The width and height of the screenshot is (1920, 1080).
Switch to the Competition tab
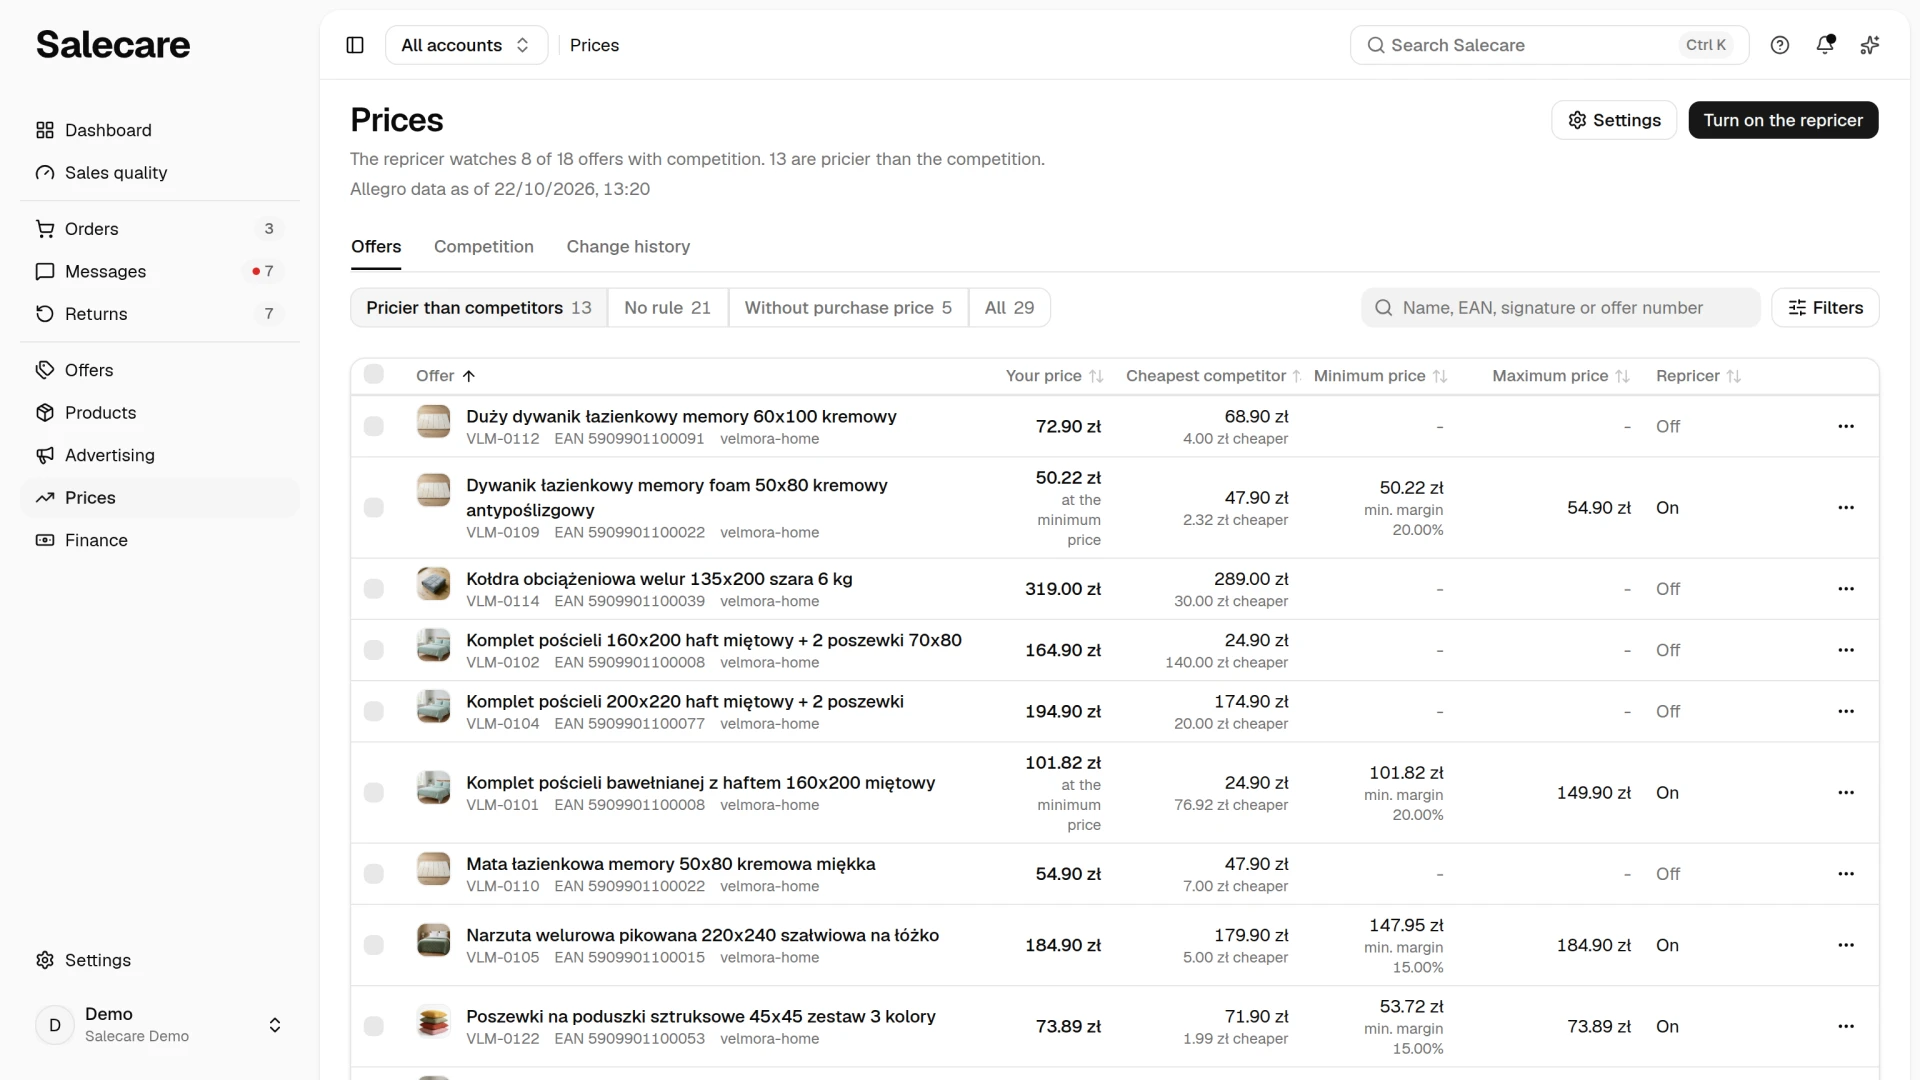point(484,247)
